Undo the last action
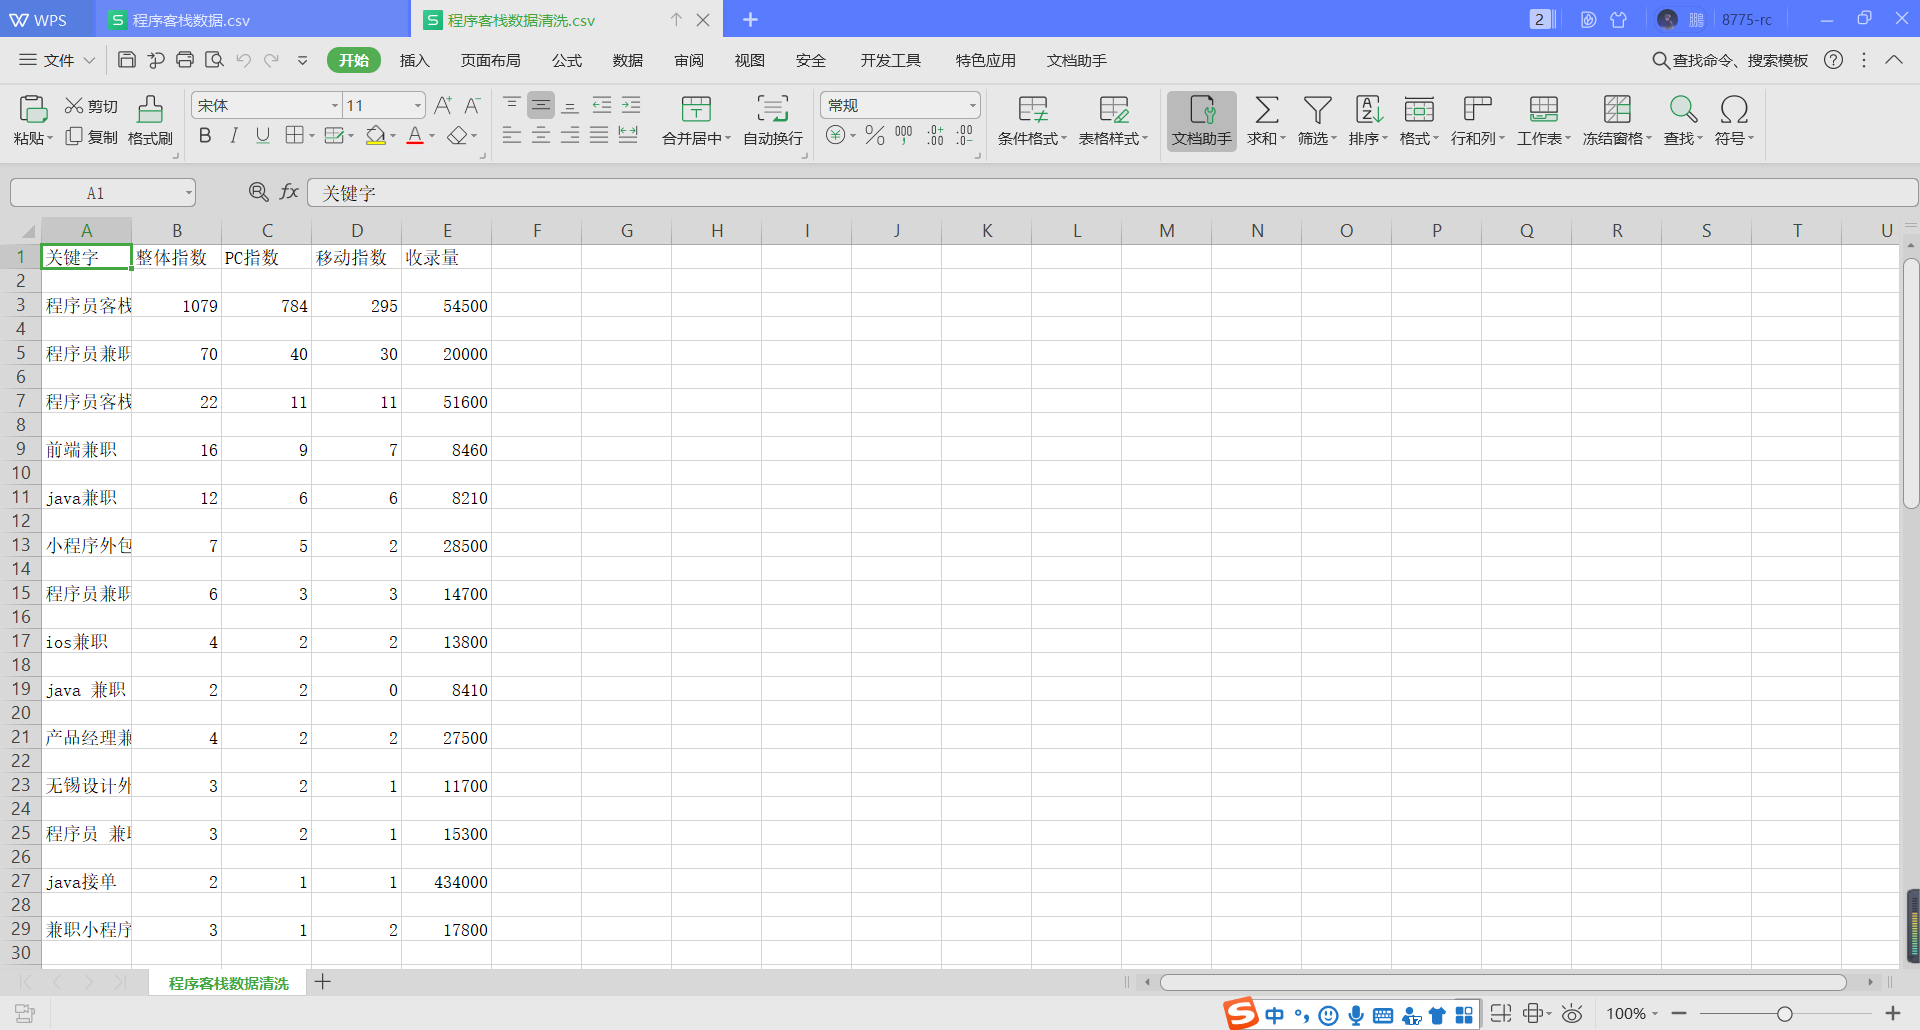 (x=243, y=60)
